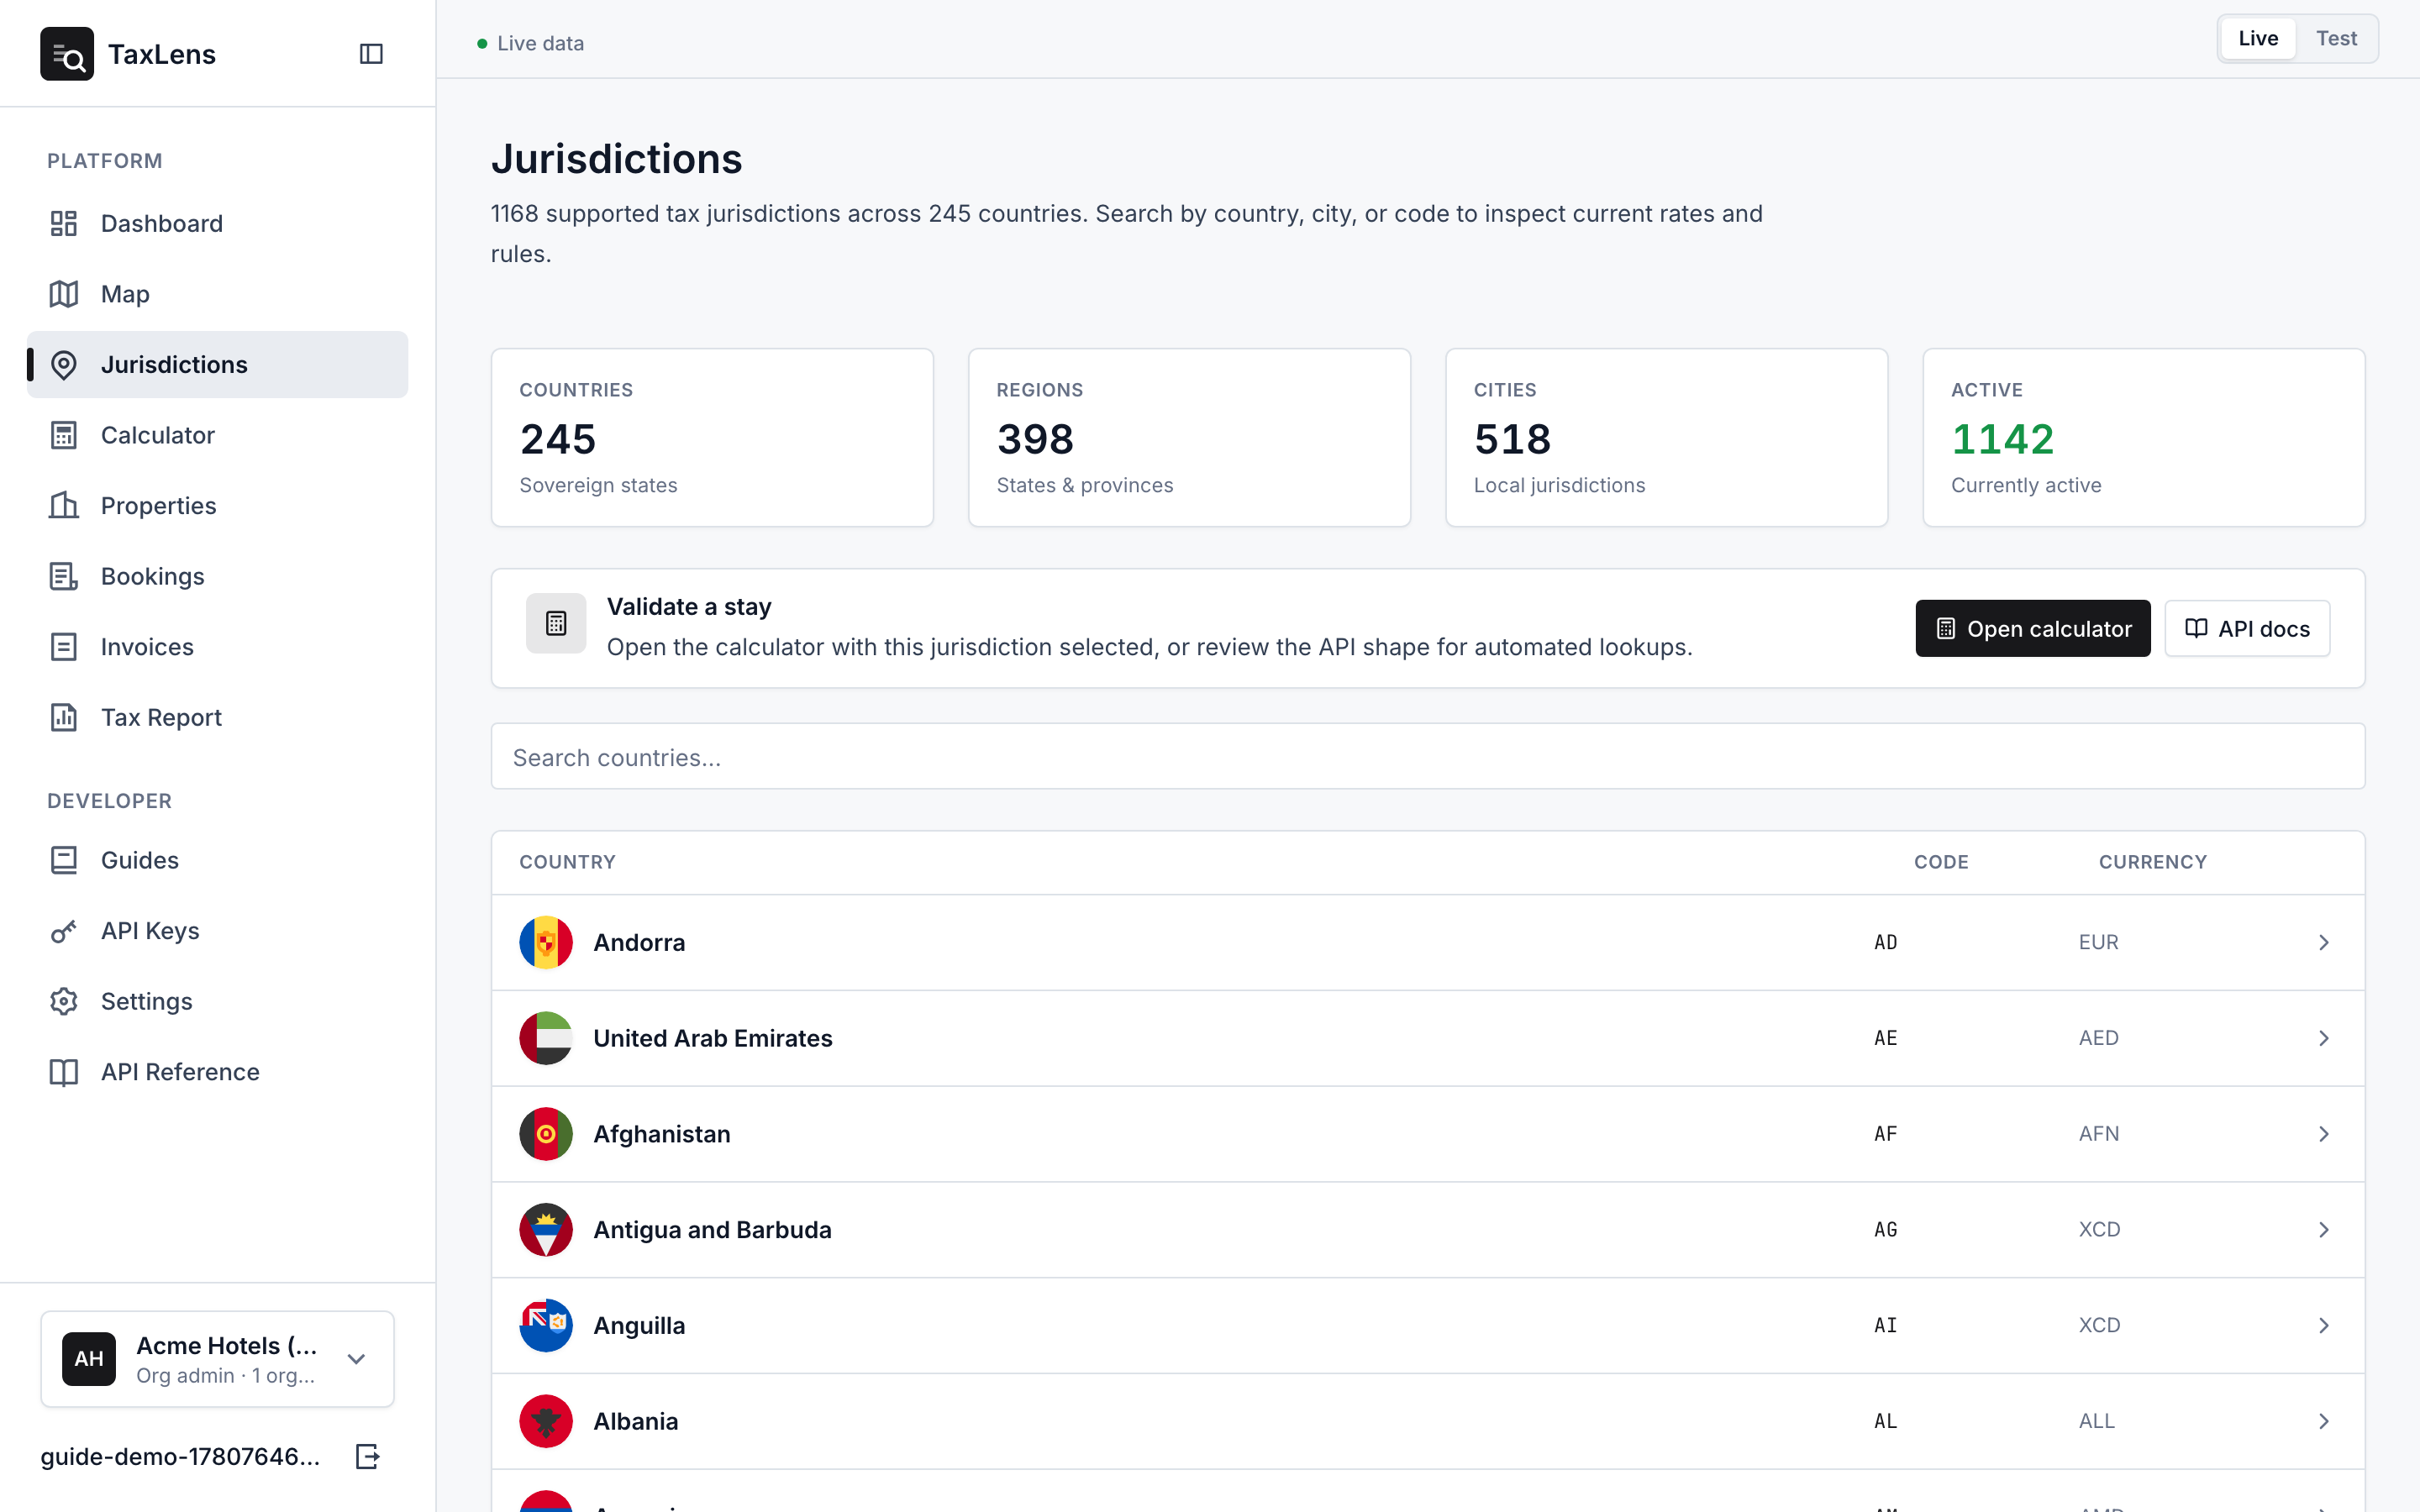
Task: Click the Guides icon
Action: 64,860
